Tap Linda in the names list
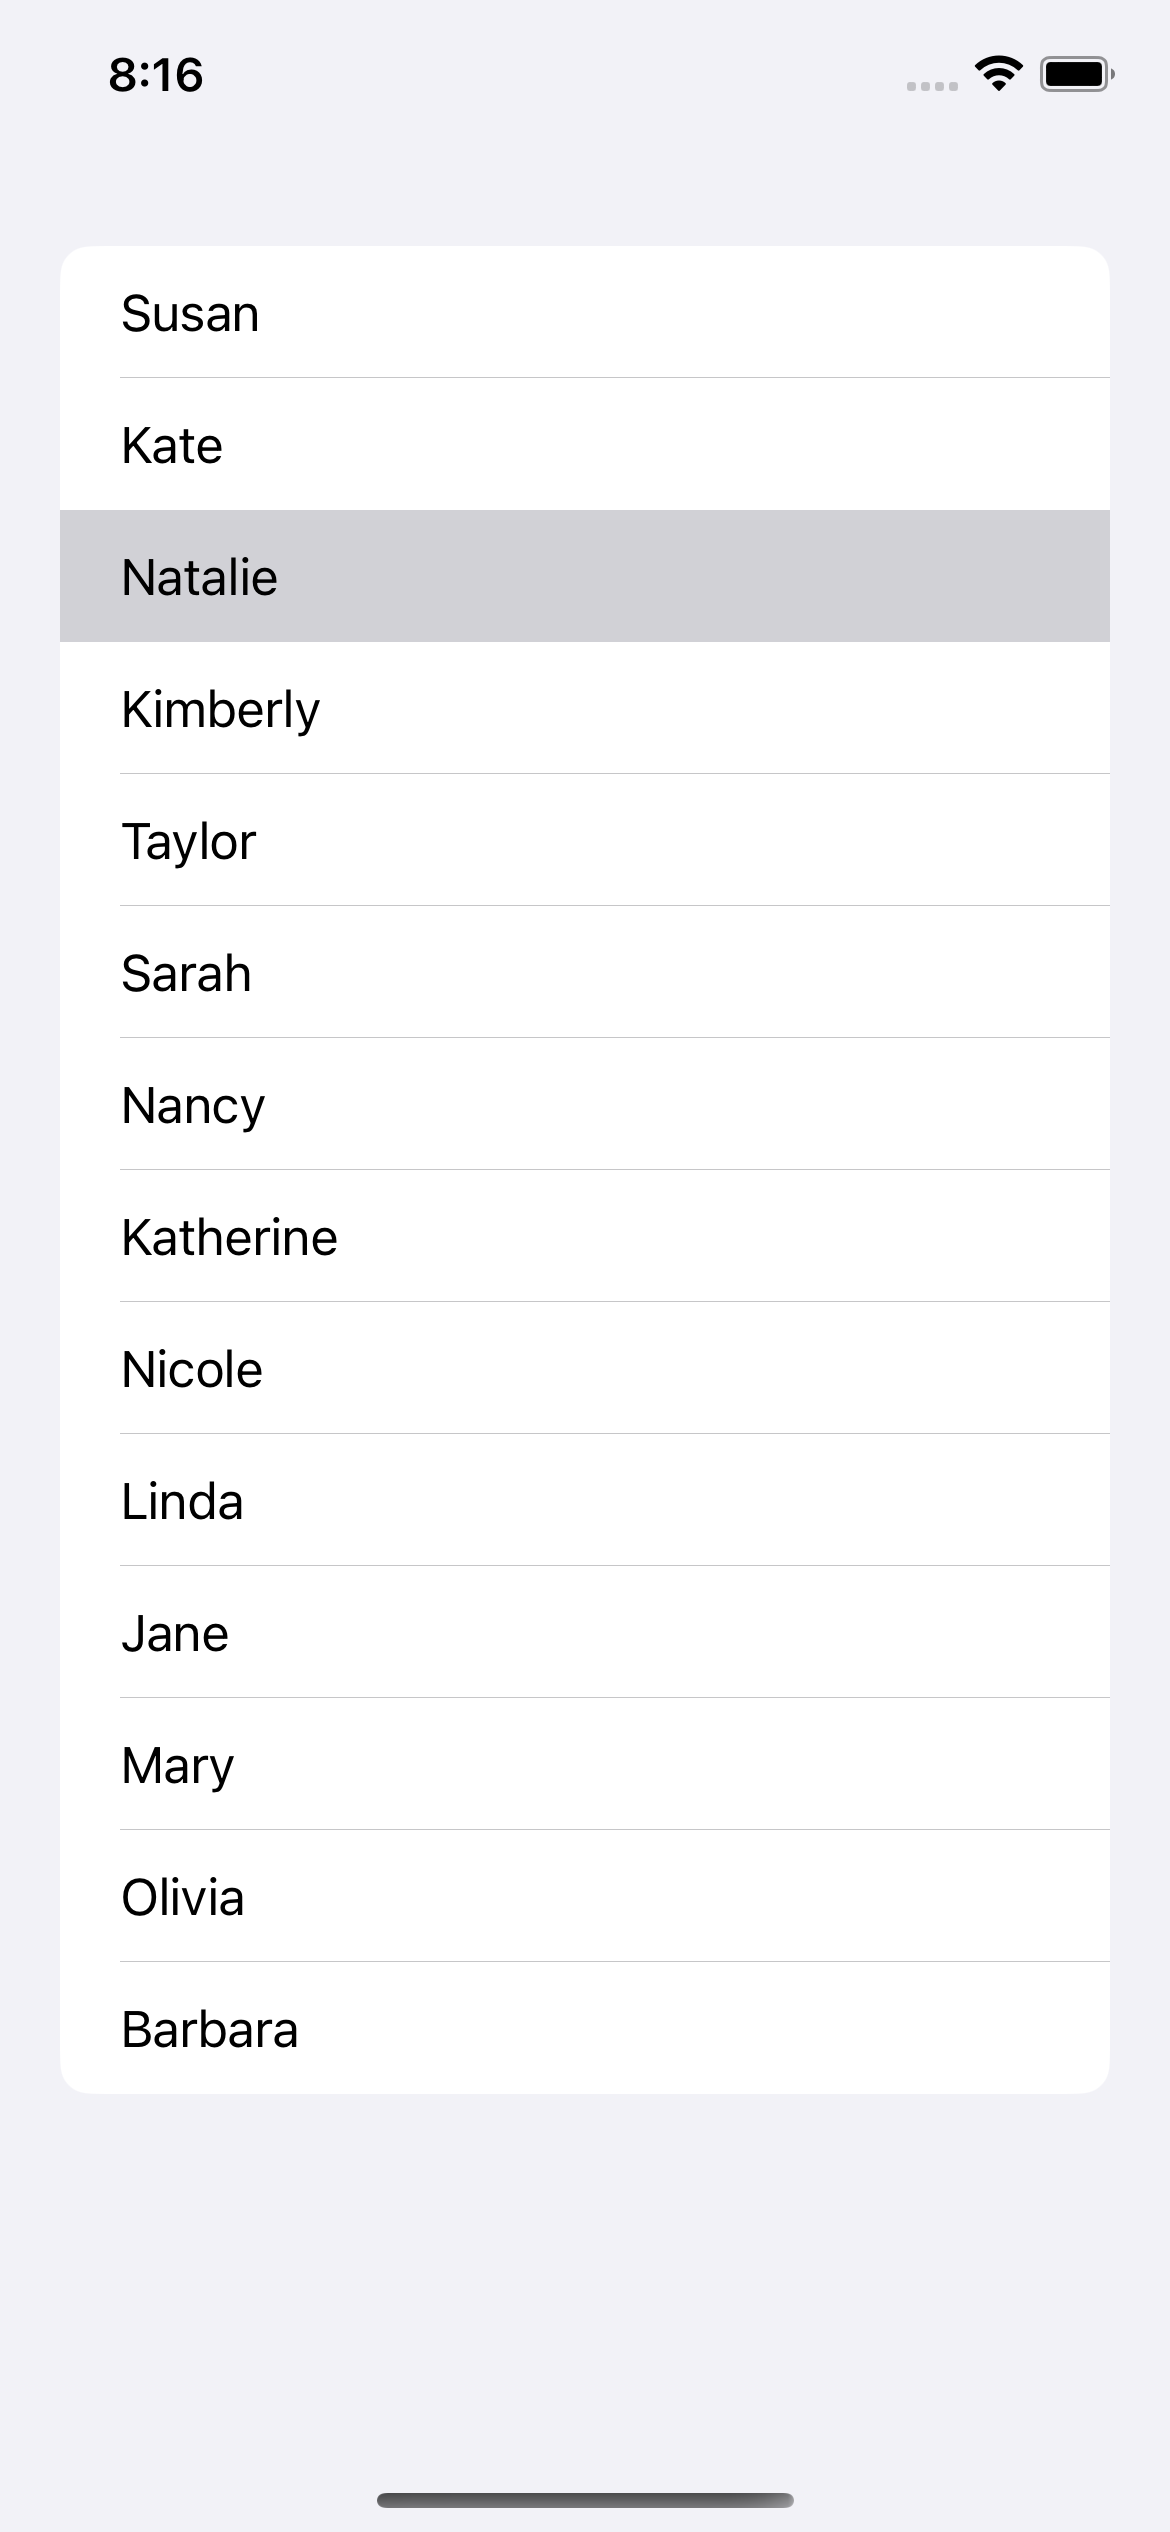Screen dimensions: 1170x2532 (585, 1501)
